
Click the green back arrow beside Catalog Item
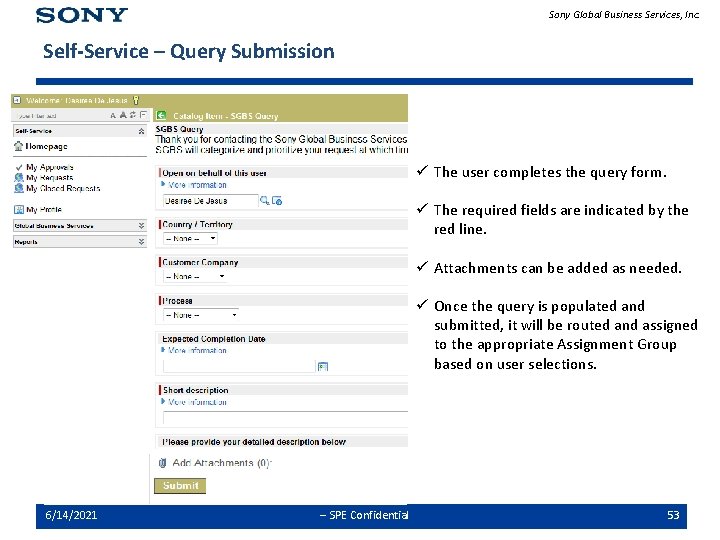coord(161,115)
